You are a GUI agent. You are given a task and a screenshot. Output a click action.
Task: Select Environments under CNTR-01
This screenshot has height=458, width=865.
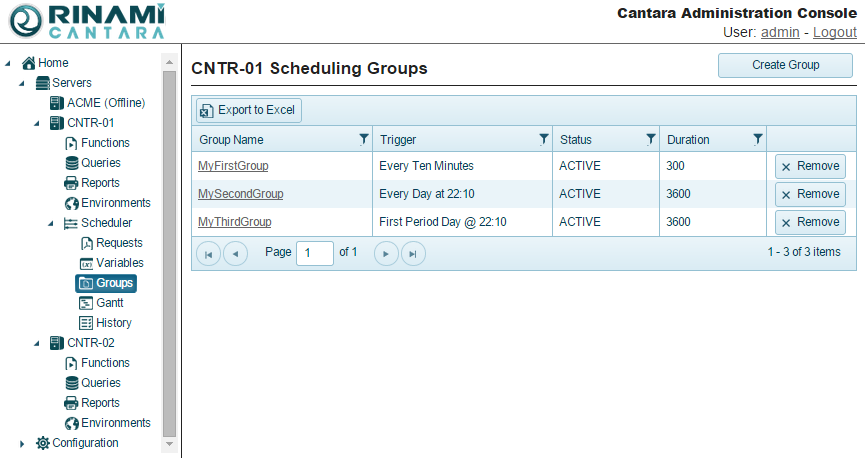click(115, 203)
